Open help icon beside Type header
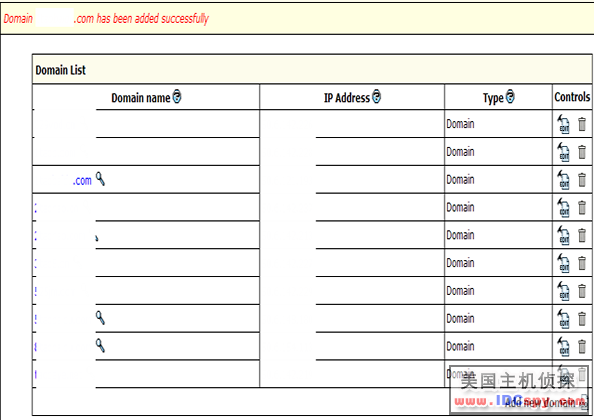The height and width of the screenshot is (420, 594). 510,97
